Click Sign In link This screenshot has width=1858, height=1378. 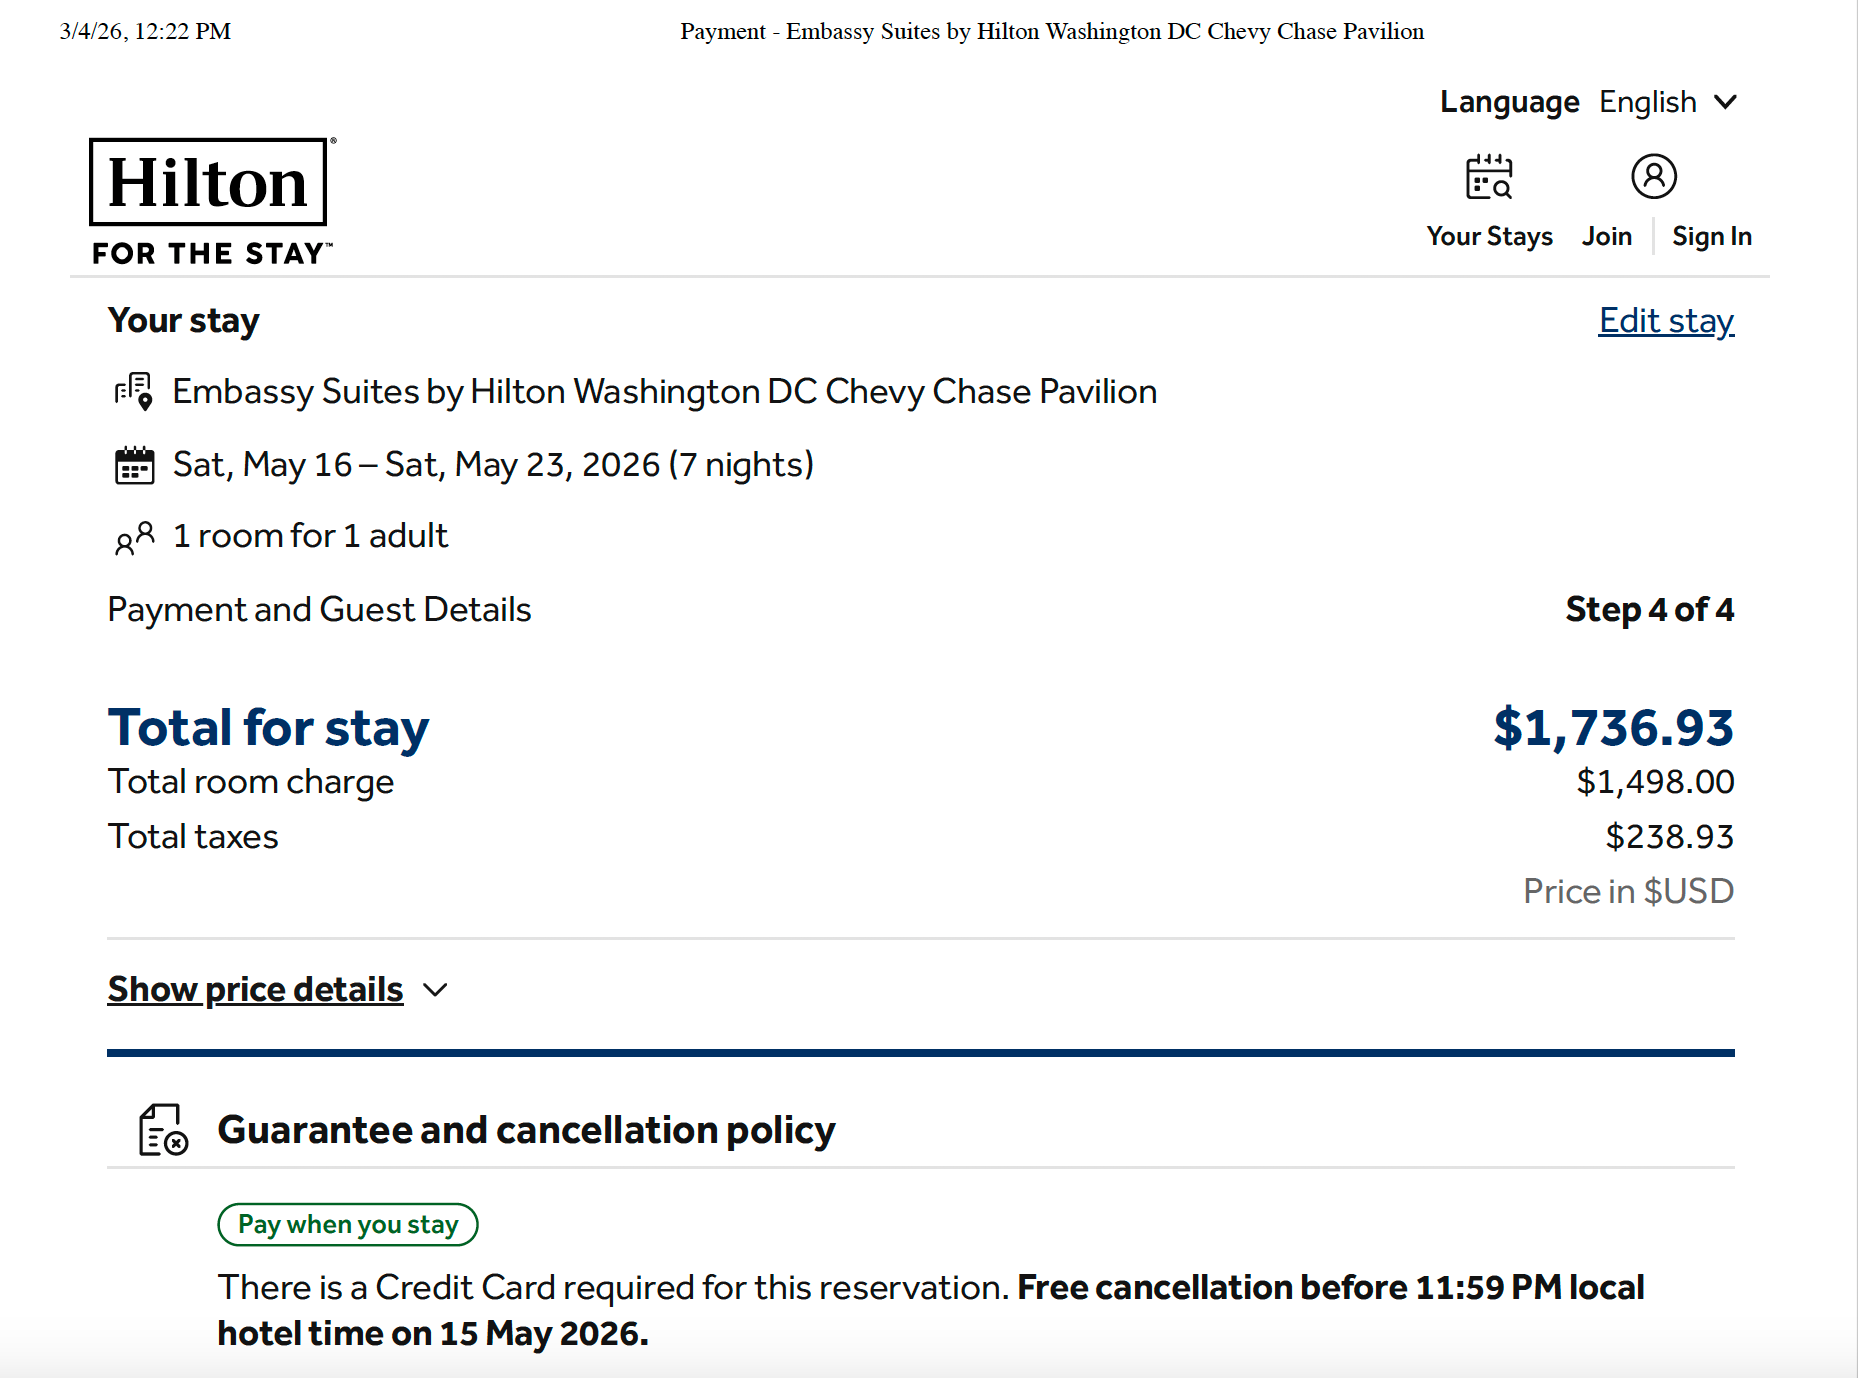[1711, 236]
